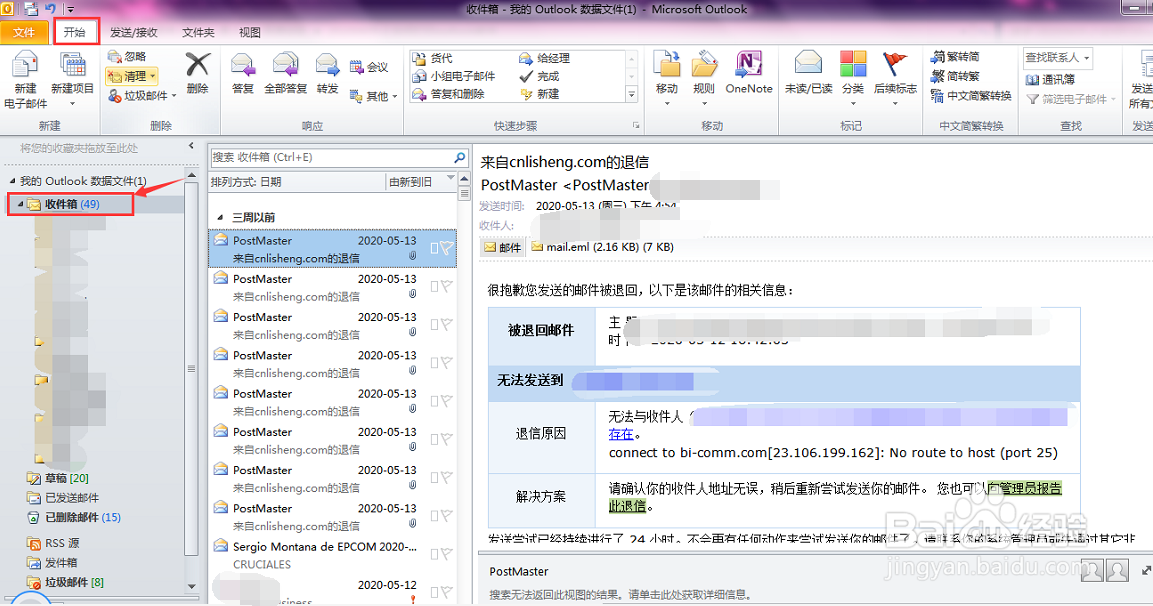Viewport: 1153px width, 606px height.
Task: Open the 清理 cleanup dropdown
Action: point(132,76)
